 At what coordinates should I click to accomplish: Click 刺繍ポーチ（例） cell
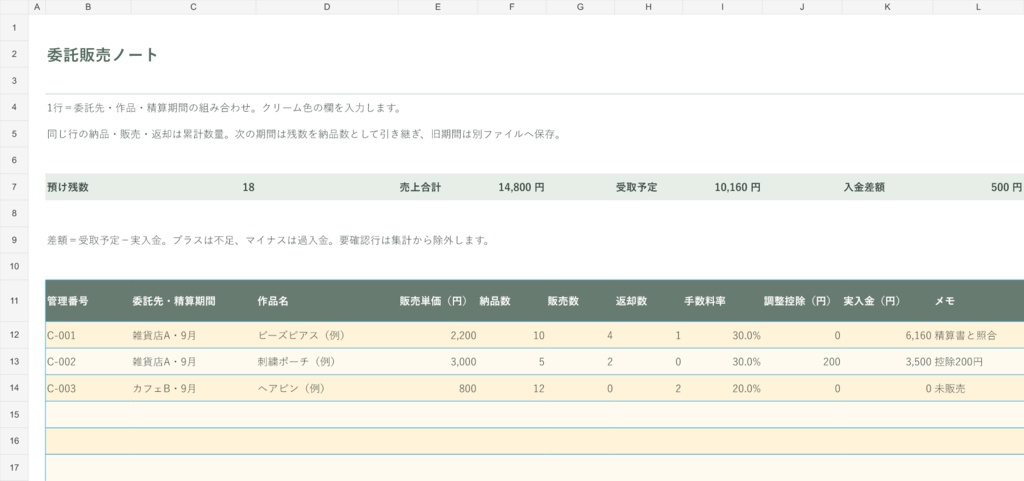click(327, 362)
